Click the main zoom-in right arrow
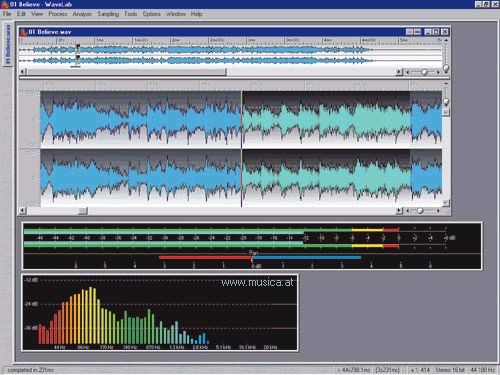This screenshot has width=500, height=375. point(438,211)
